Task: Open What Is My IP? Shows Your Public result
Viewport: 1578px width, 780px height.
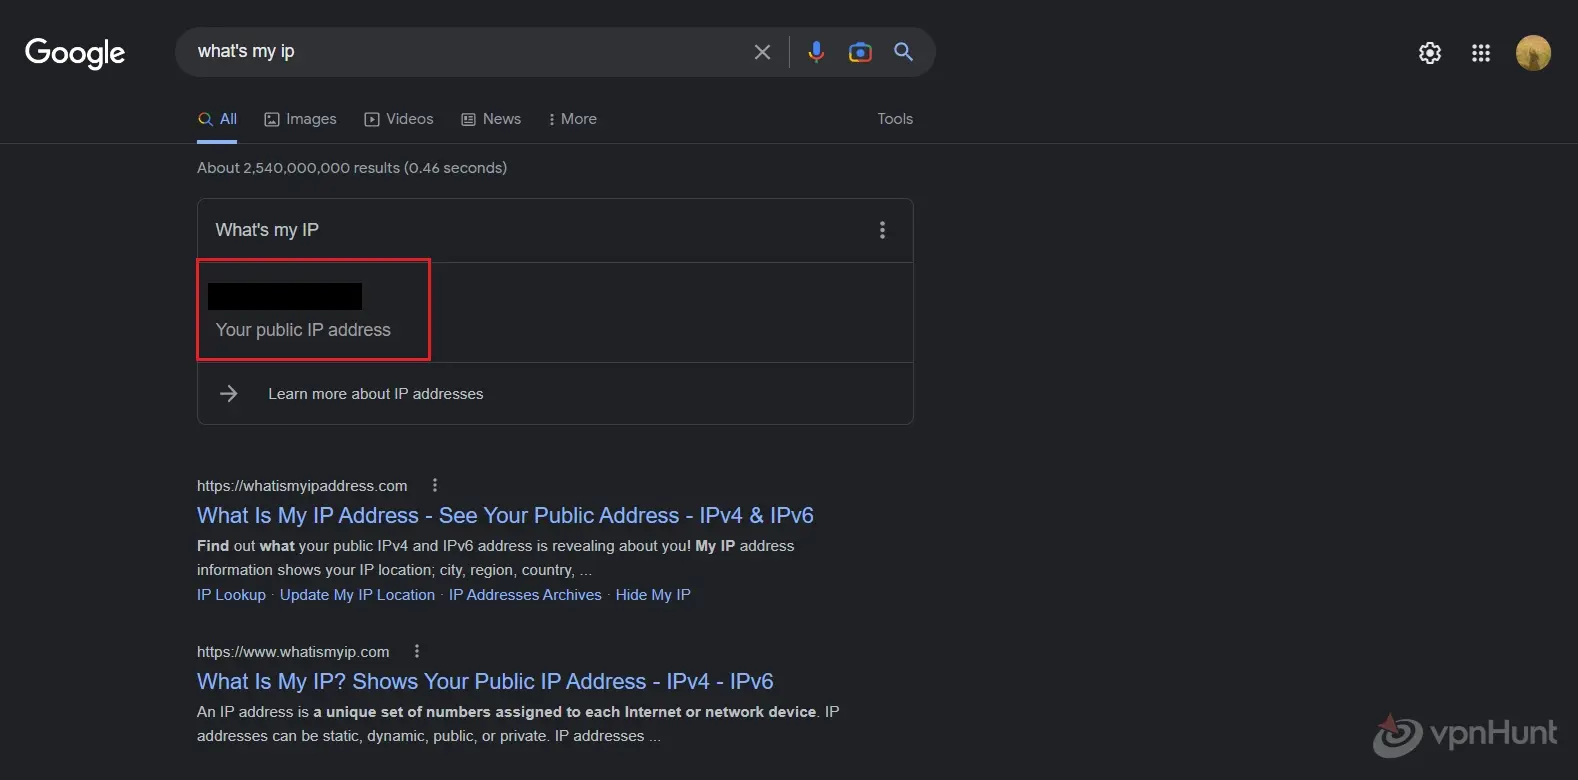Action: tap(485, 681)
